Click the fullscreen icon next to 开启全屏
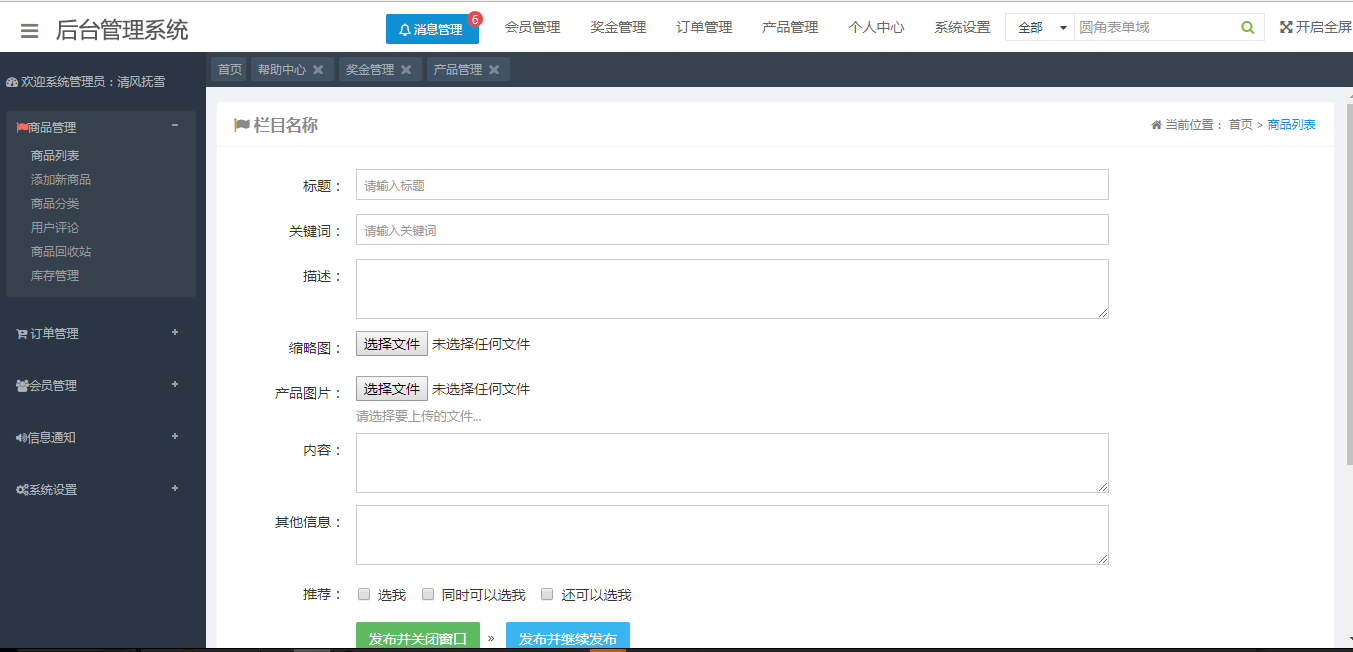Viewport: 1353px width, 652px height. click(x=1286, y=27)
